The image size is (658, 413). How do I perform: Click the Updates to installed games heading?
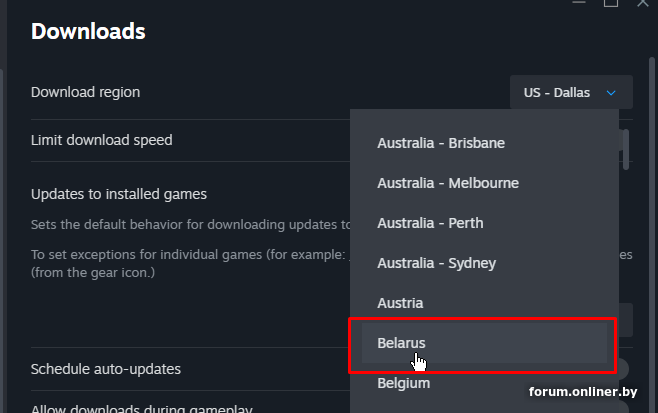tap(118, 194)
